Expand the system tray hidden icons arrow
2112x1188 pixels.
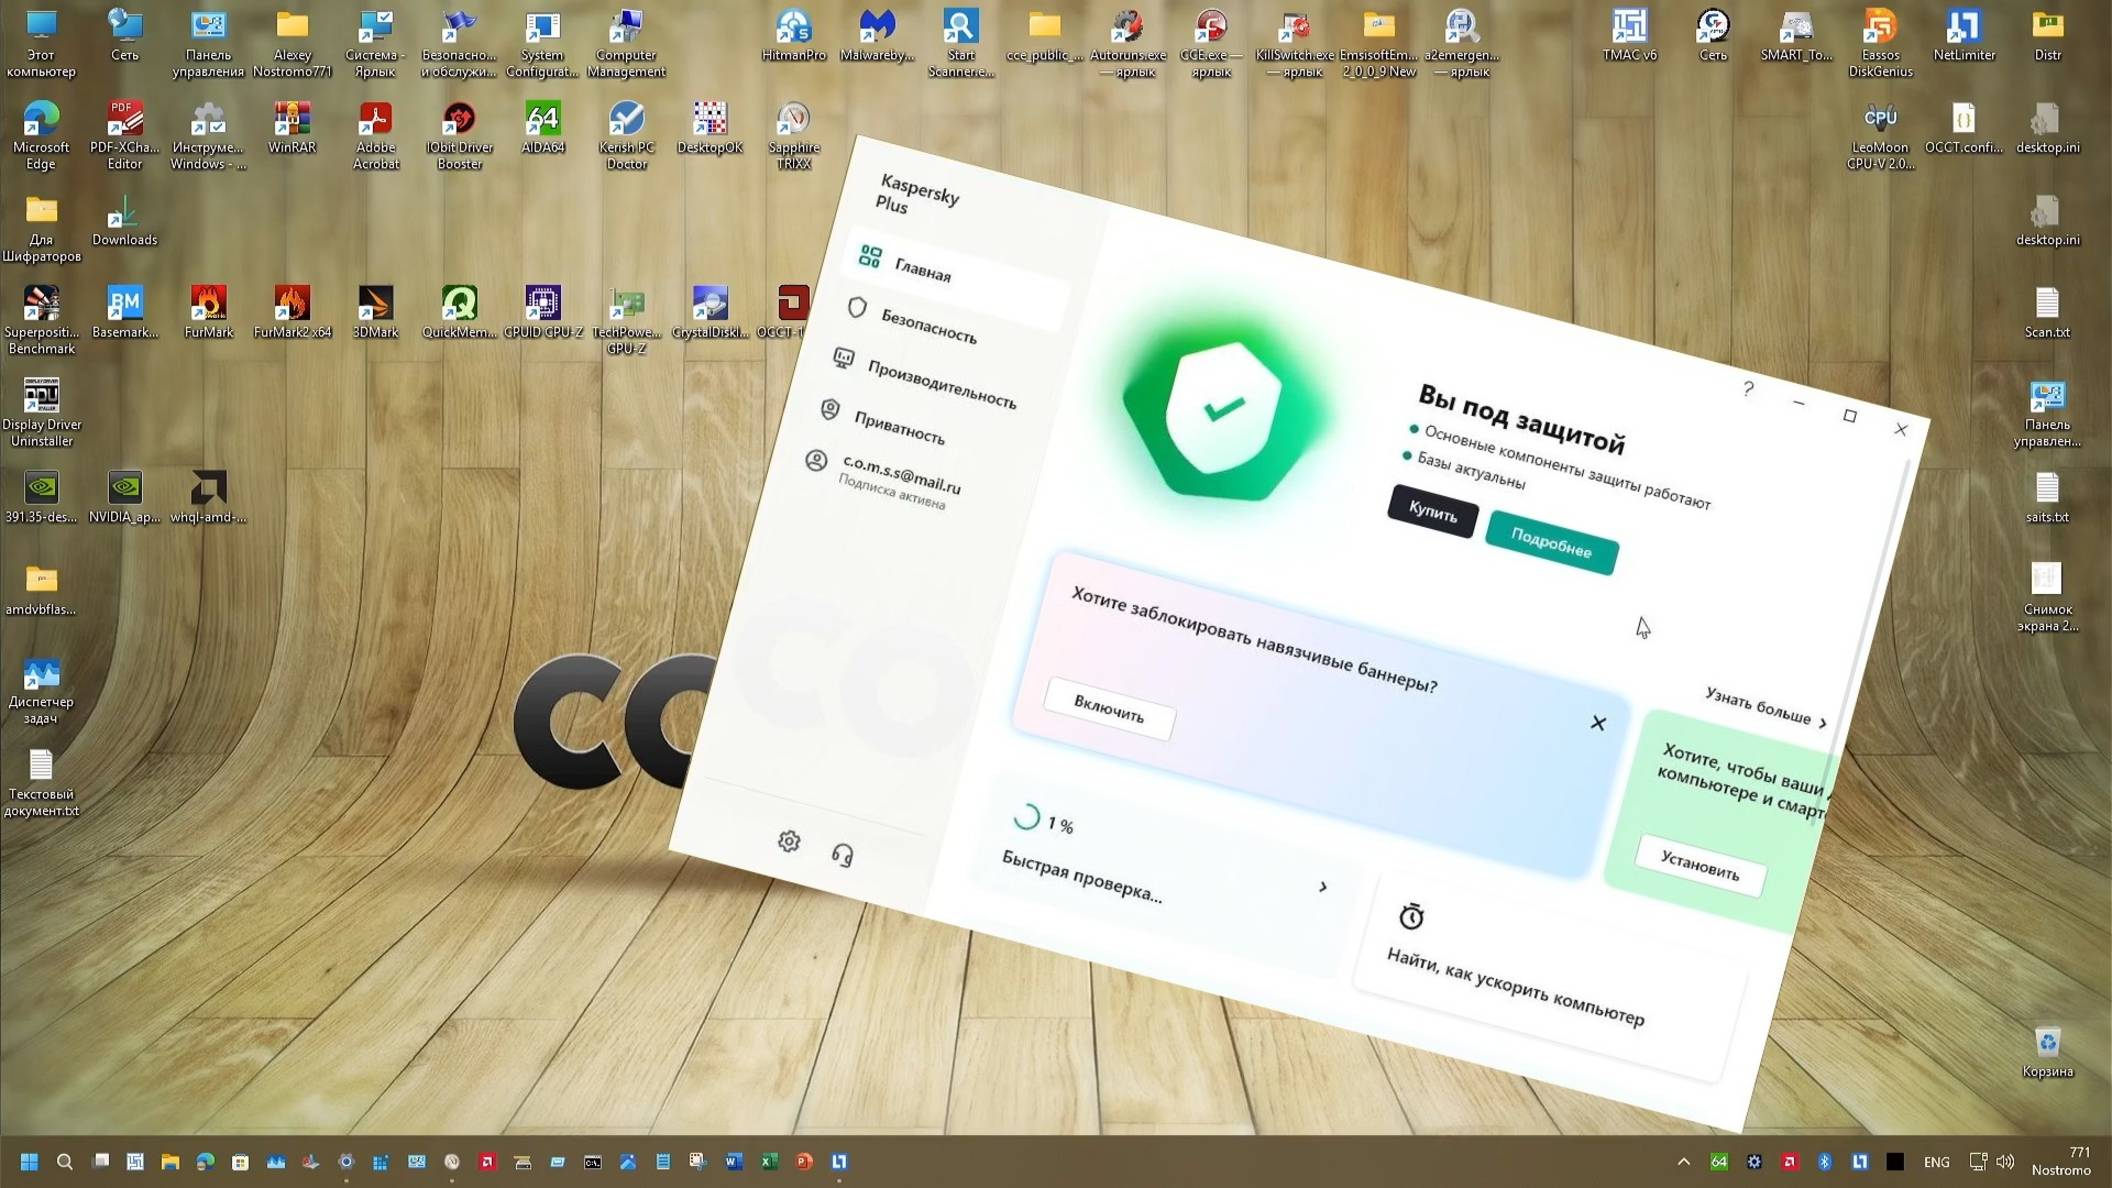coord(1684,1162)
